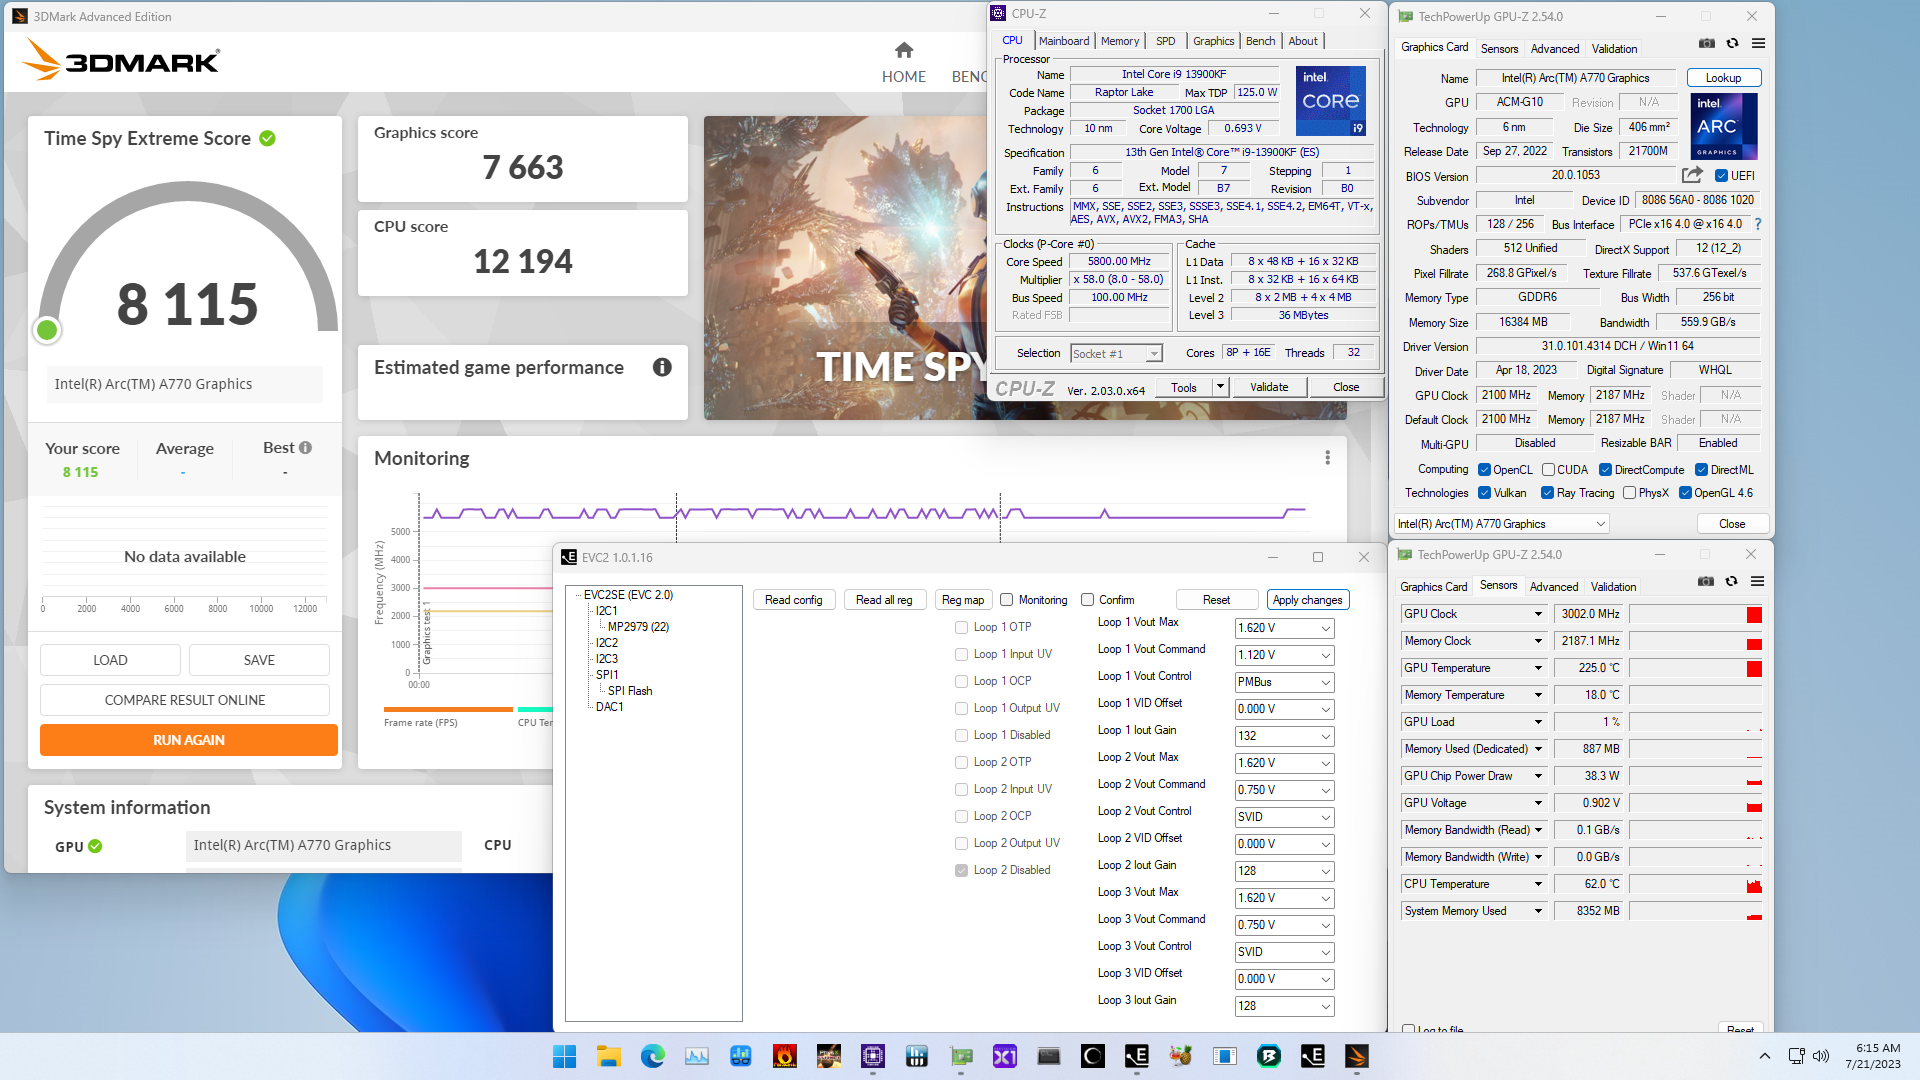
Task: Open the Monitoring three-dot menu
Action: [1327, 458]
